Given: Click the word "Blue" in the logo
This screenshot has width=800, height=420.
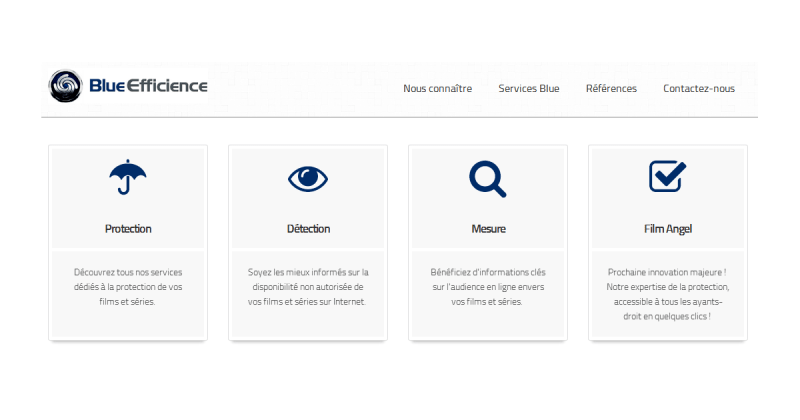Looking at the screenshot, I should [x=105, y=86].
